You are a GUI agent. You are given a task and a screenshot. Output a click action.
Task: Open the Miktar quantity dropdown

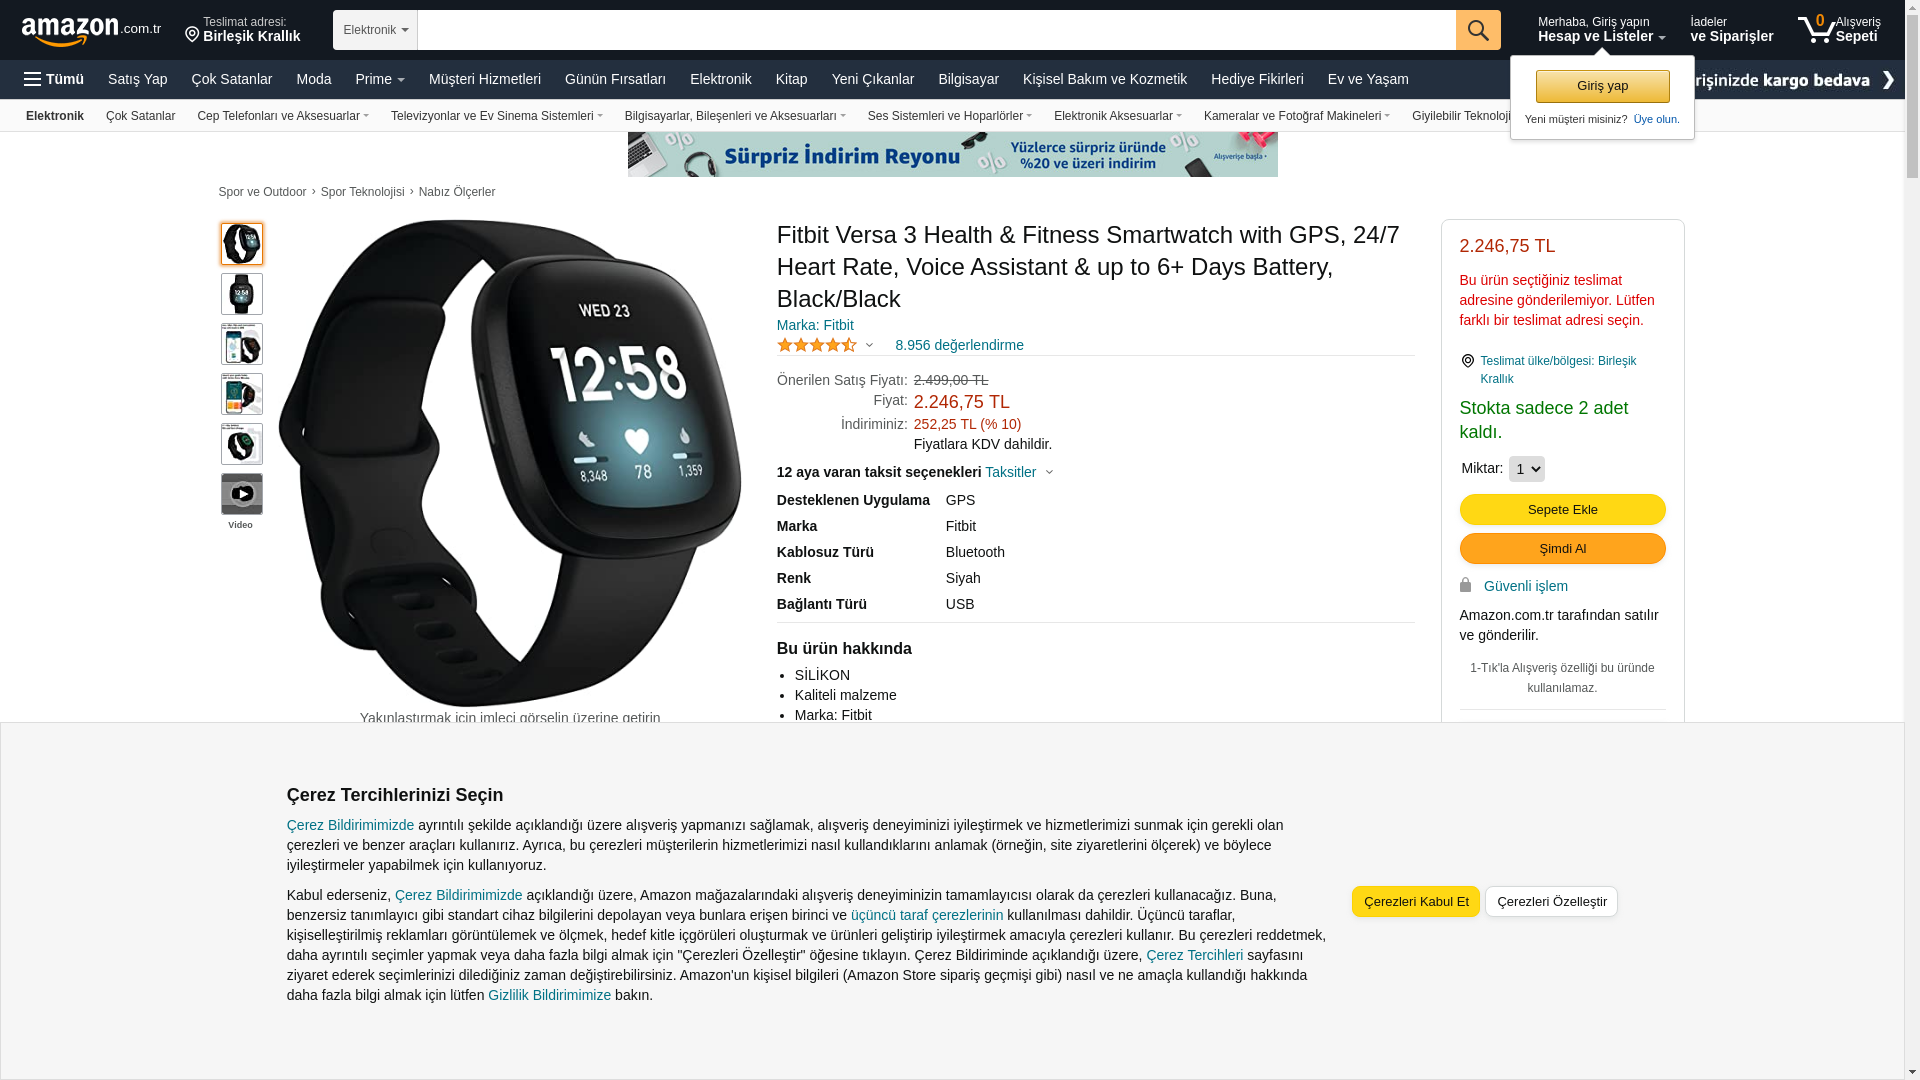coord(1526,469)
